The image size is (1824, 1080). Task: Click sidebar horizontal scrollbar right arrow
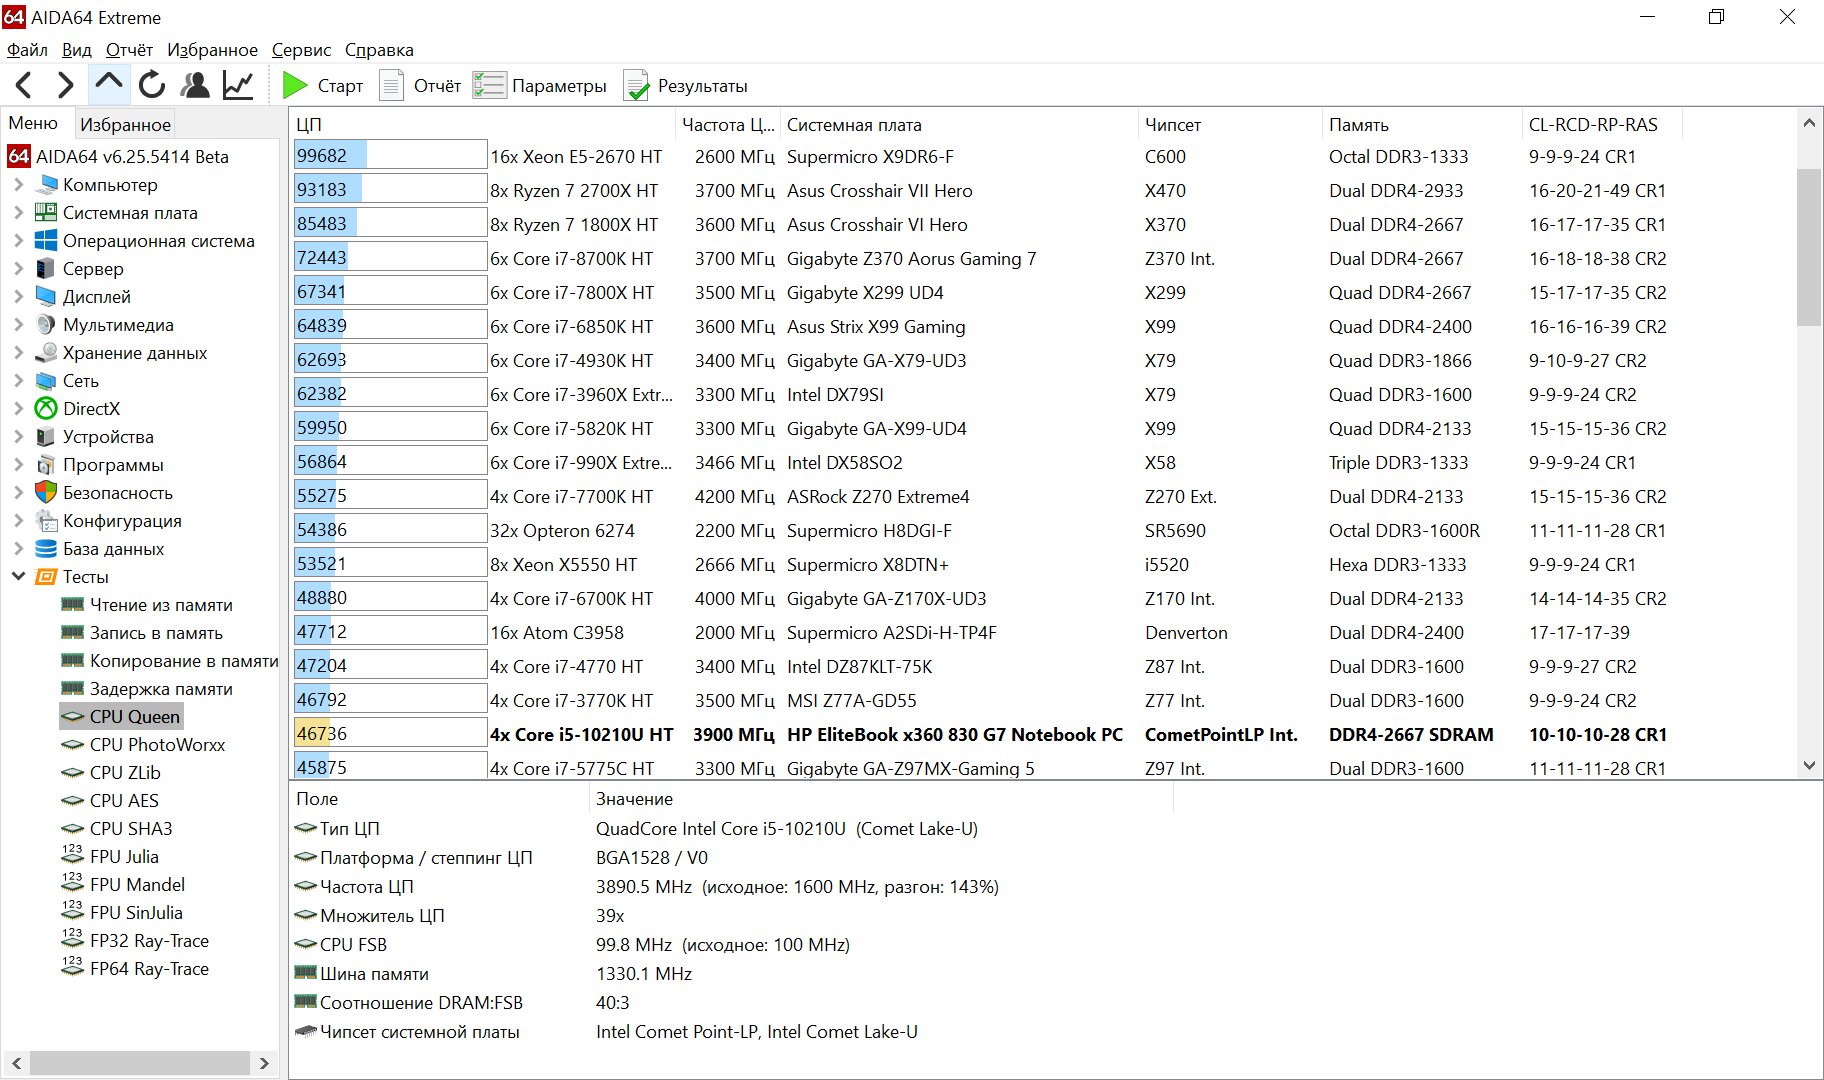(264, 1063)
